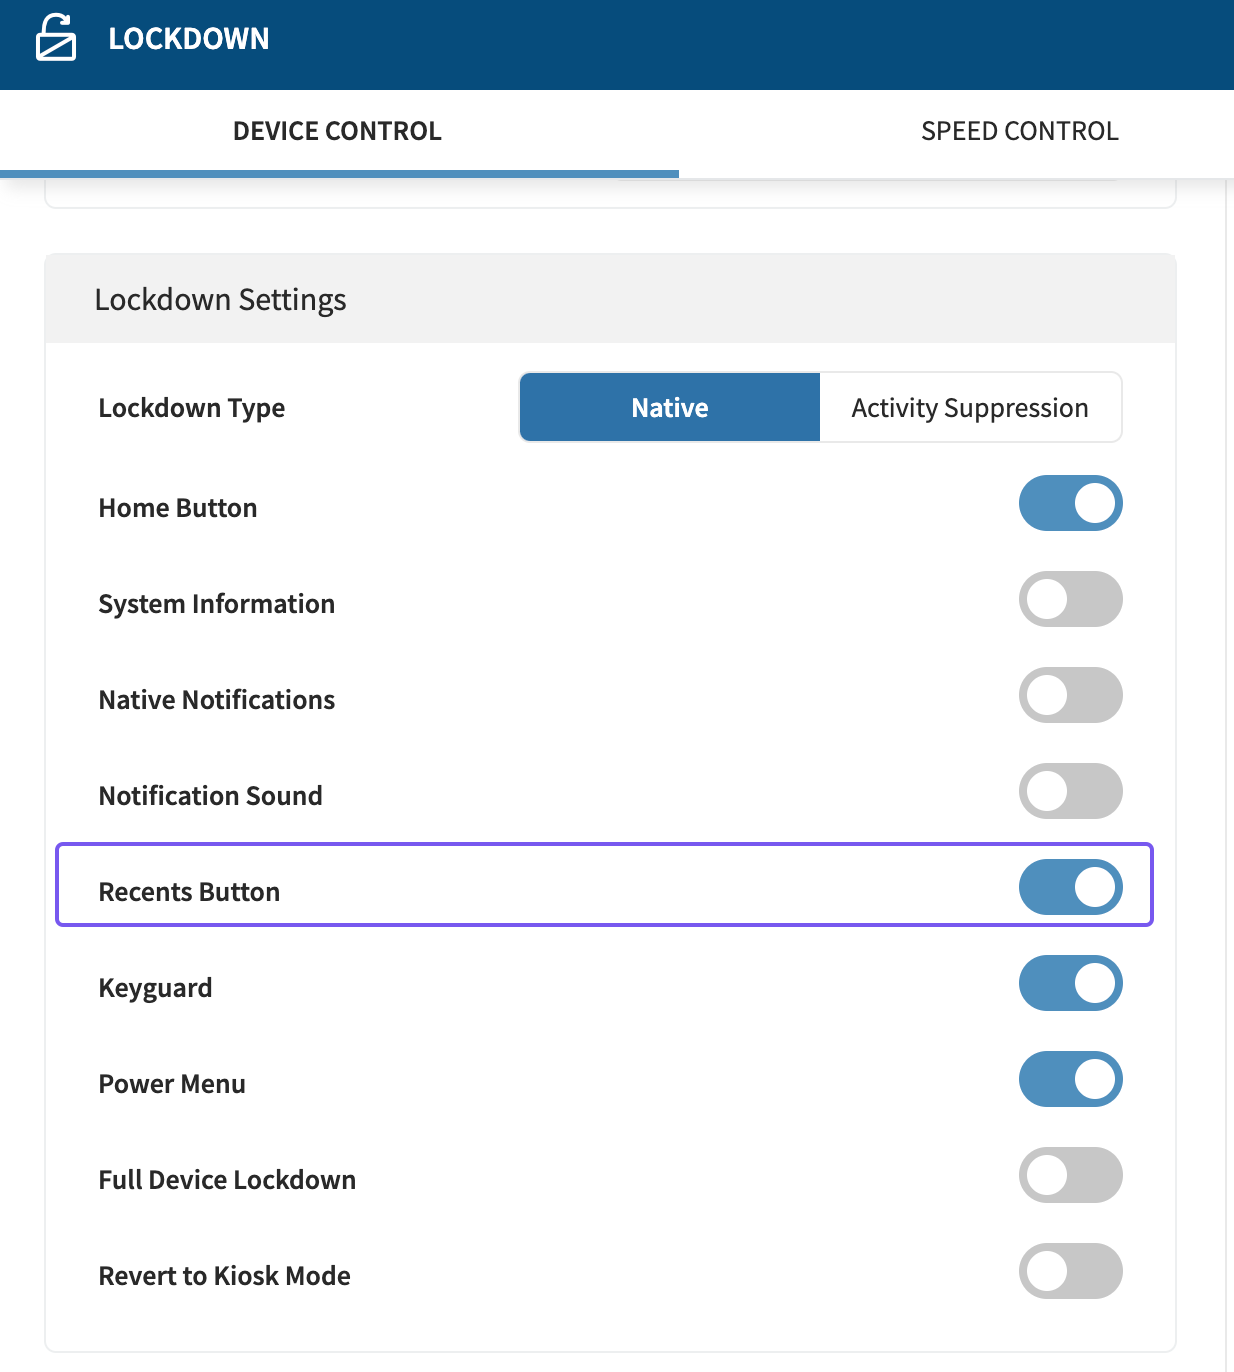This screenshot has width=1234, height=1372.
Task: Choose Native lockdown type
Action: [x=670, y=408]
